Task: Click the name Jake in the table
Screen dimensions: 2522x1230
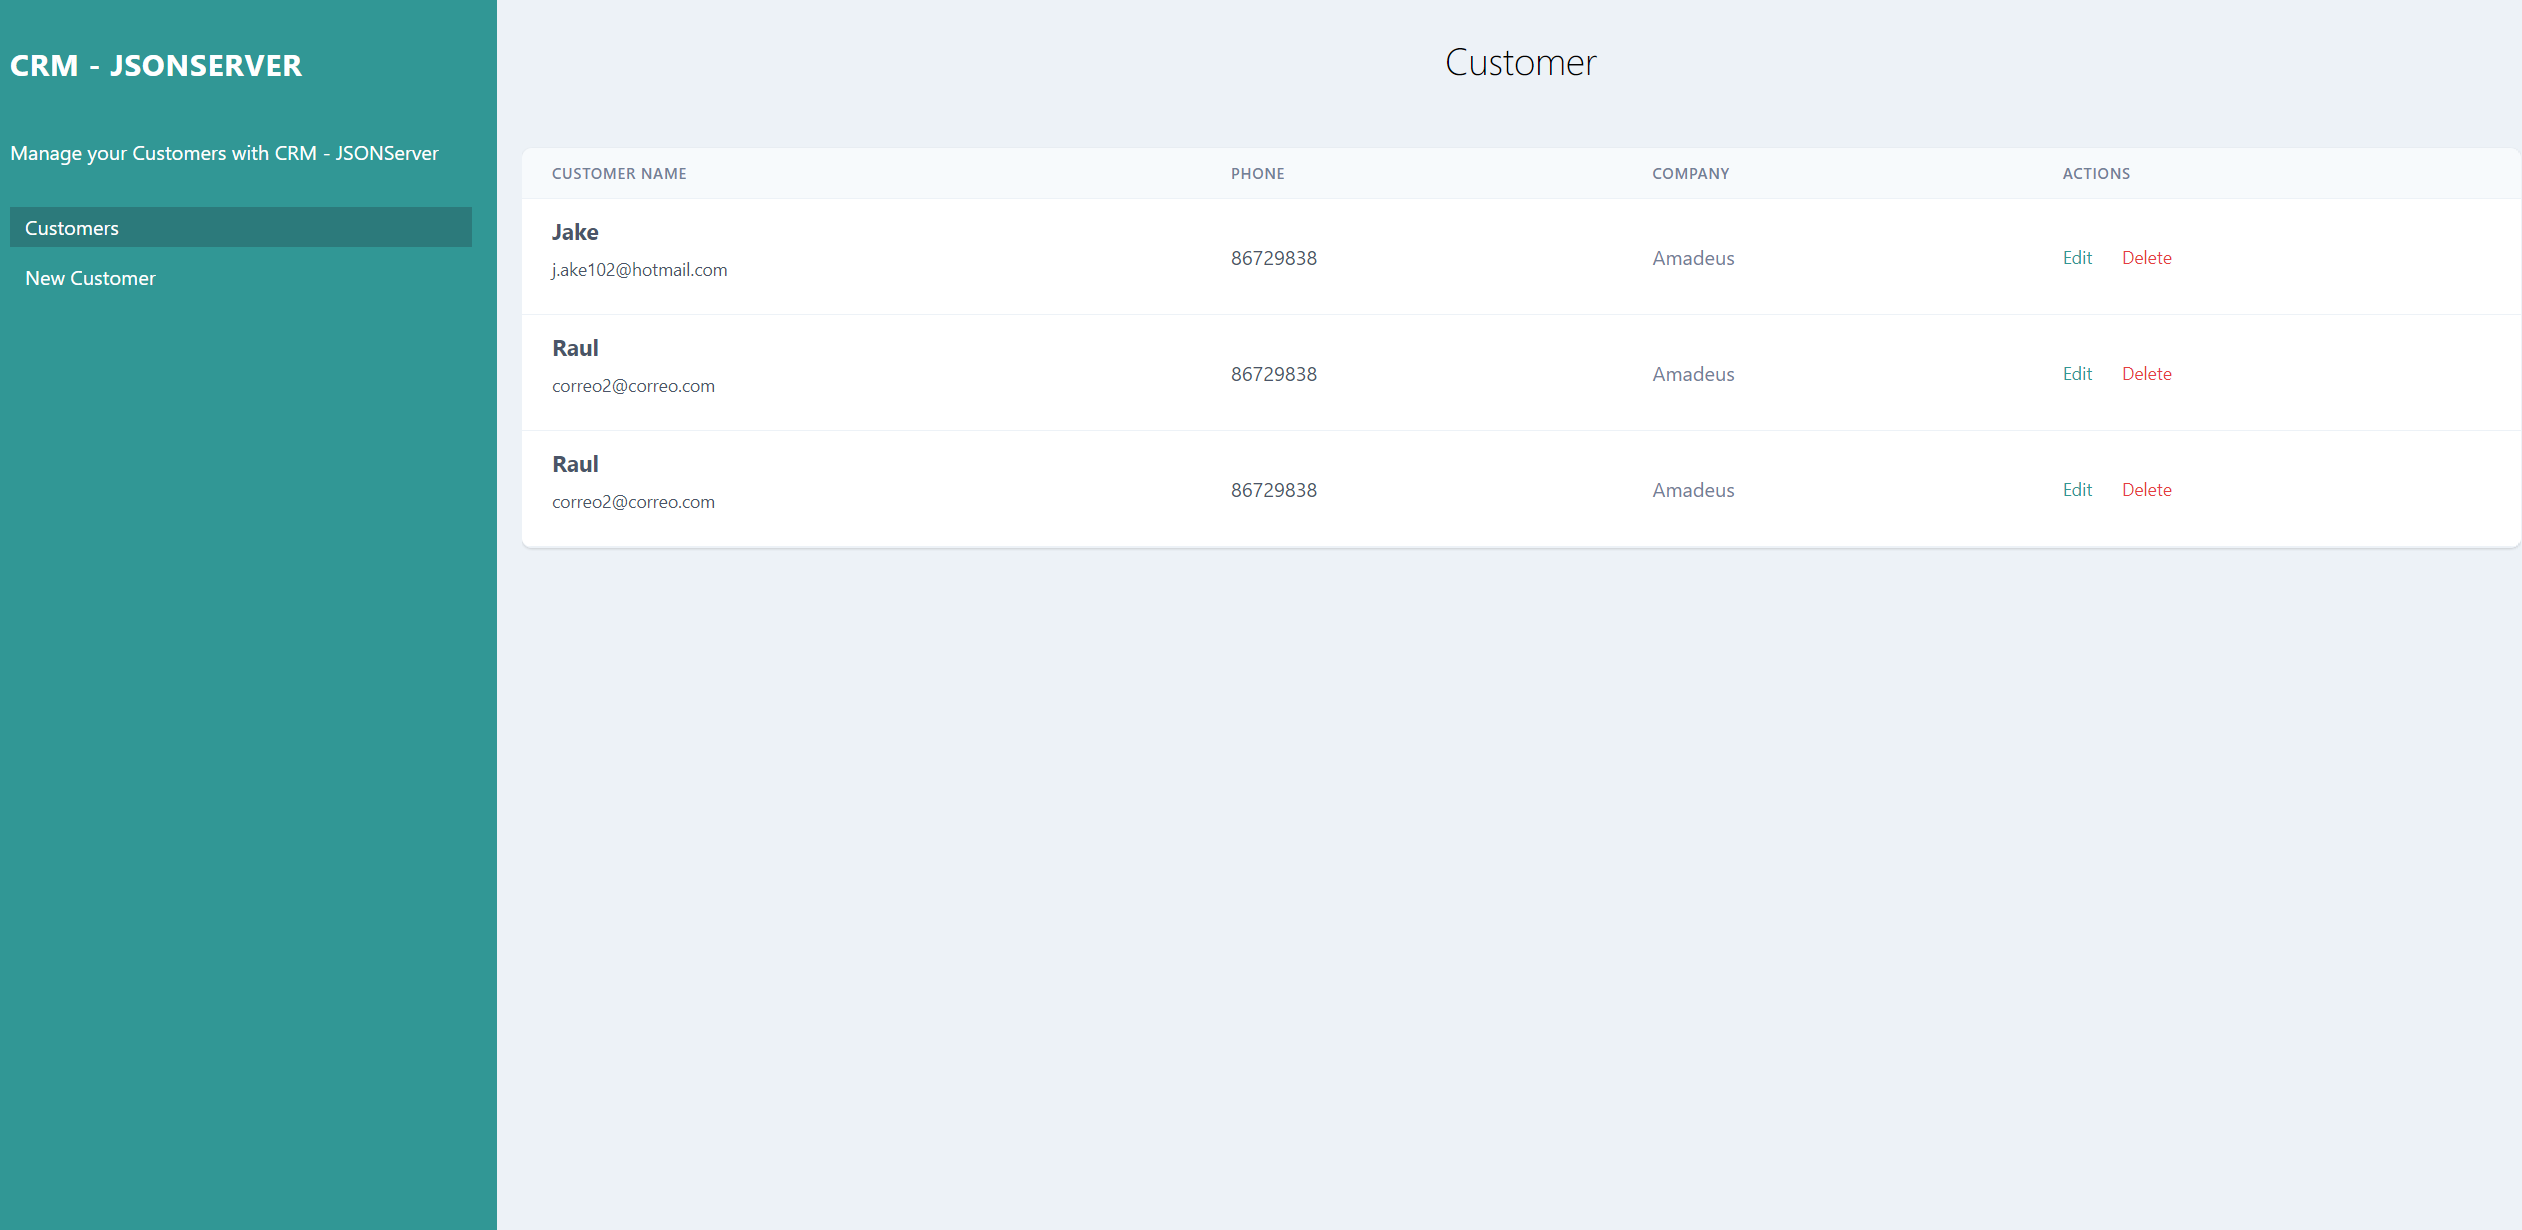Action: (x=575, y=232)
